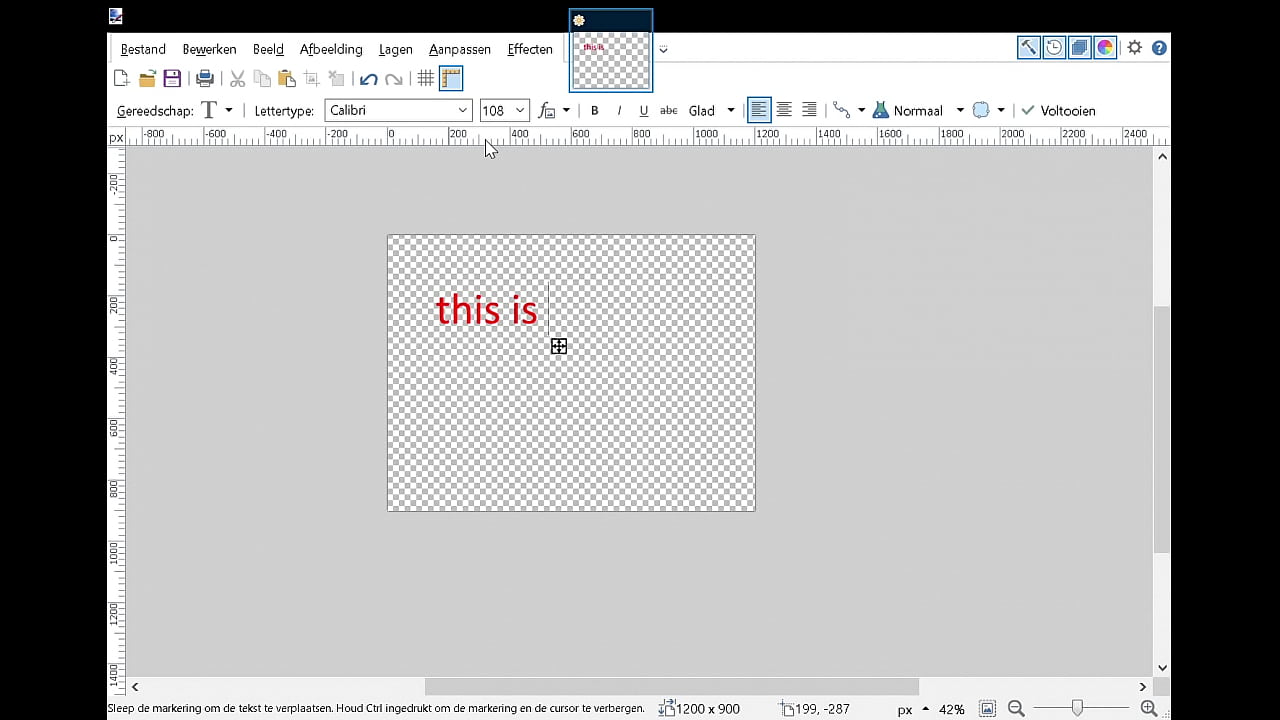This screenshot has height=720, width=1280.
Task: Toggle underline text formatting
Action: (643, 110)
